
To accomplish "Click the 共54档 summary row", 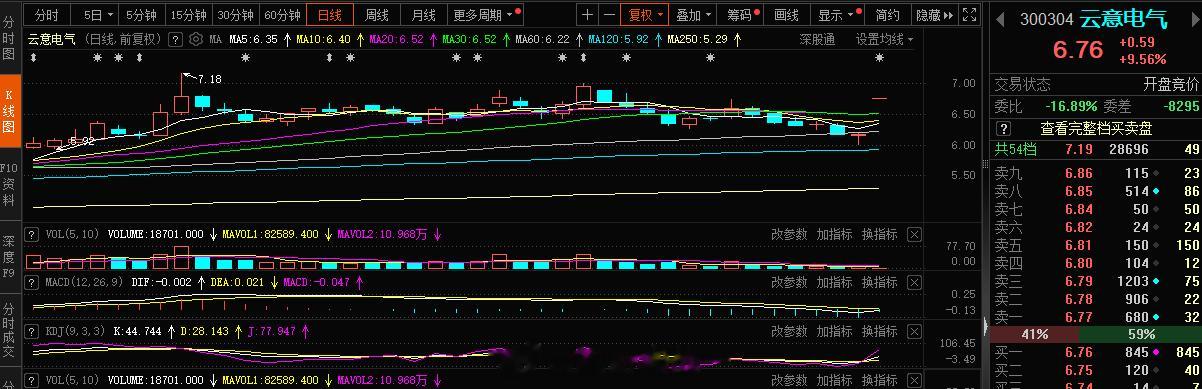I will pos(1097,149).
